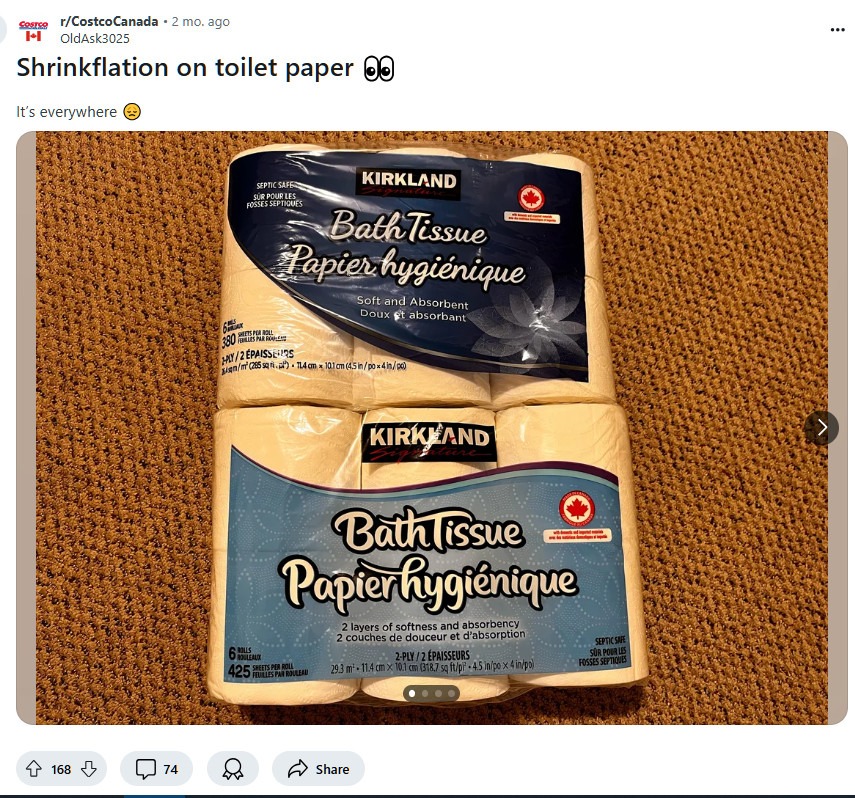Select the third gallery pagination dot
The height and width of the screenshot is (798, 855).
click(x=438, y=694)
